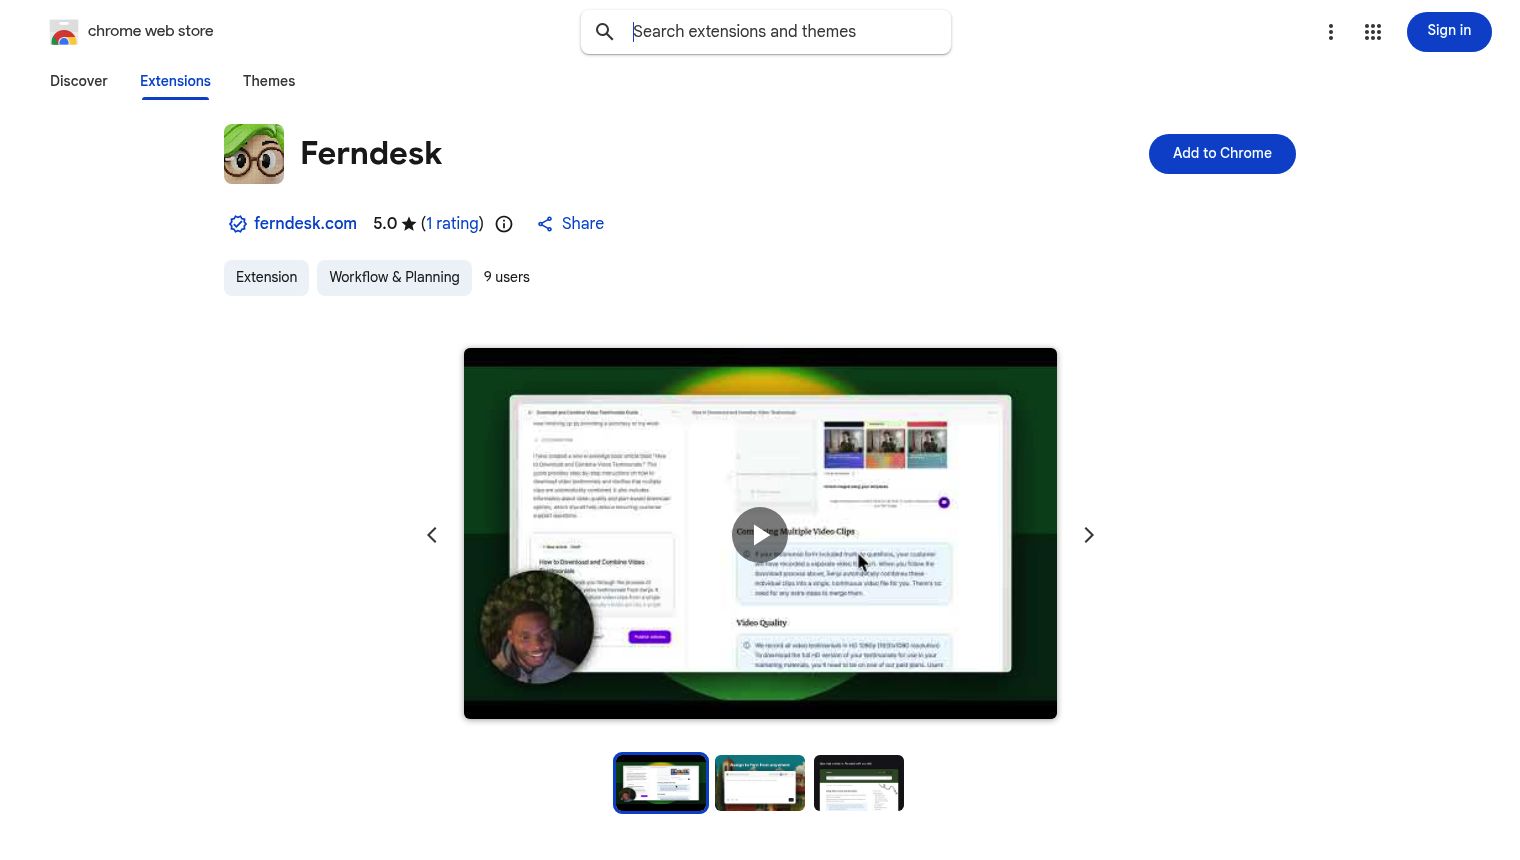Open Google apps grid
The image size is (1520, 860).
[1372, 31]
